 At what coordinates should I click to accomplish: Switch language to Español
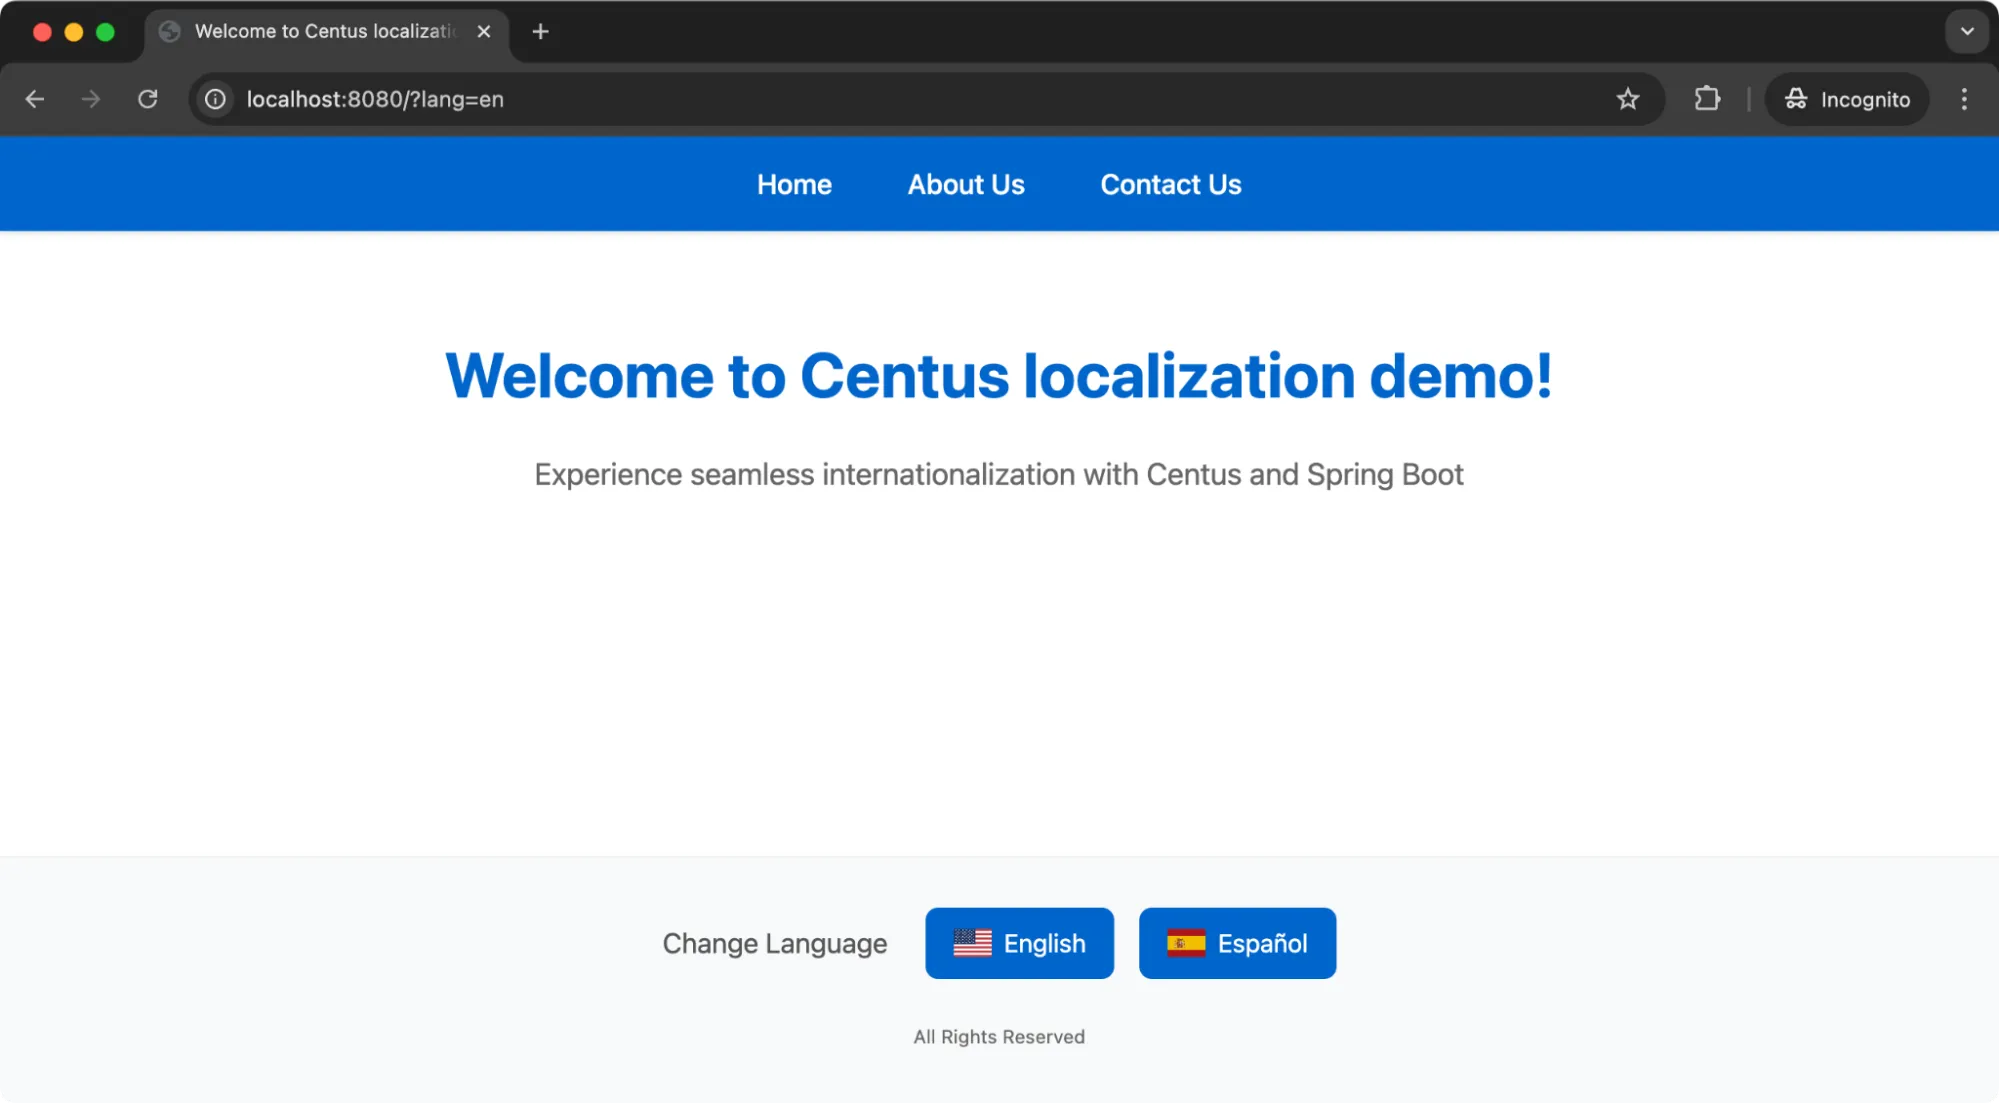click(1237, 942)
